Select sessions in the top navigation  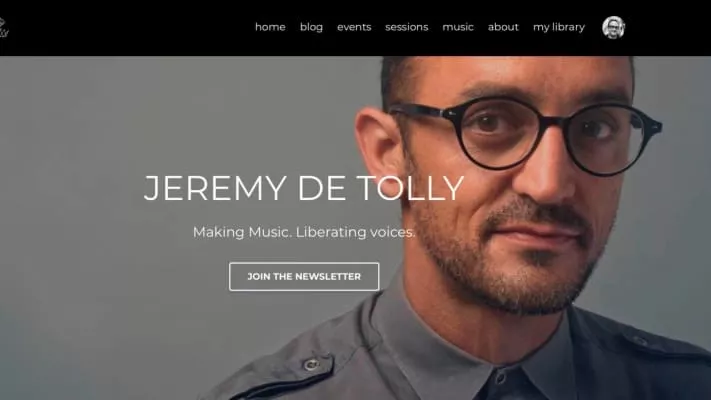click(x=407, y=27)
